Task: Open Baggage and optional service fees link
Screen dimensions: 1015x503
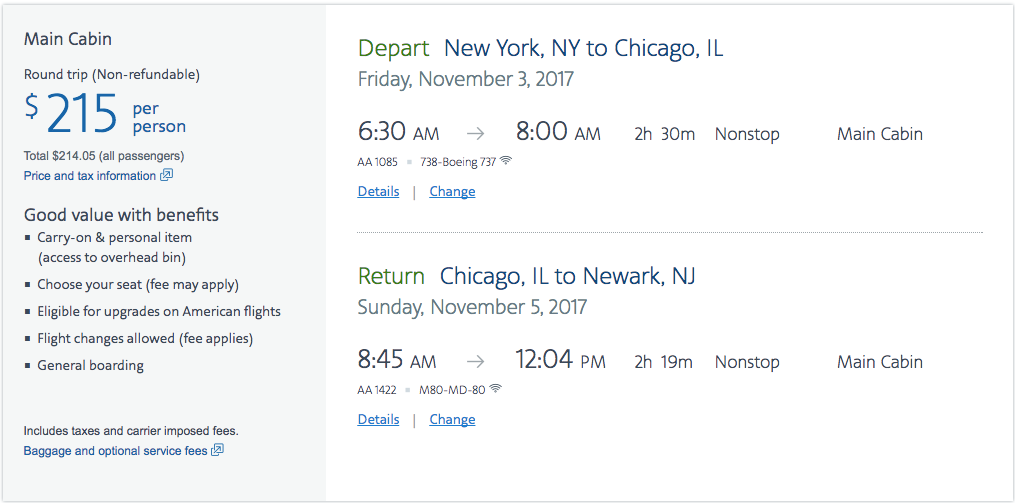Action: [x=115, y=451]
